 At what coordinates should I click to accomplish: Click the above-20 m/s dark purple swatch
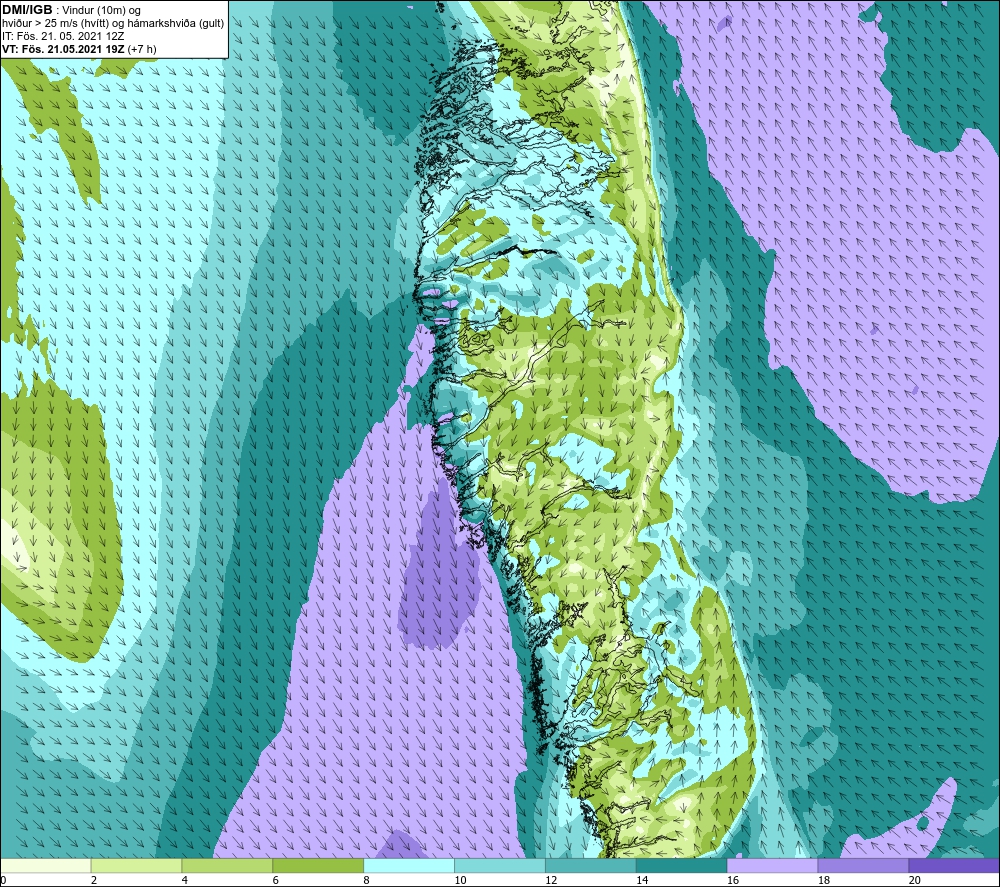click(953, 866)
